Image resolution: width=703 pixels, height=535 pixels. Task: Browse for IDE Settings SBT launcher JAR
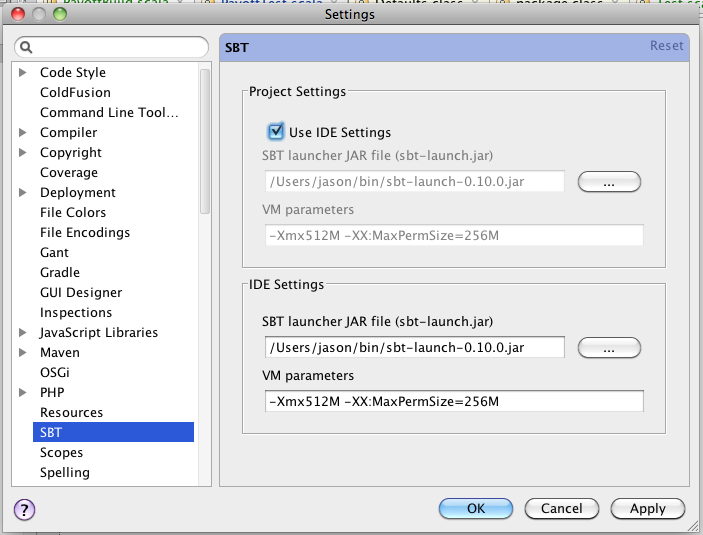tap(609, 348)
